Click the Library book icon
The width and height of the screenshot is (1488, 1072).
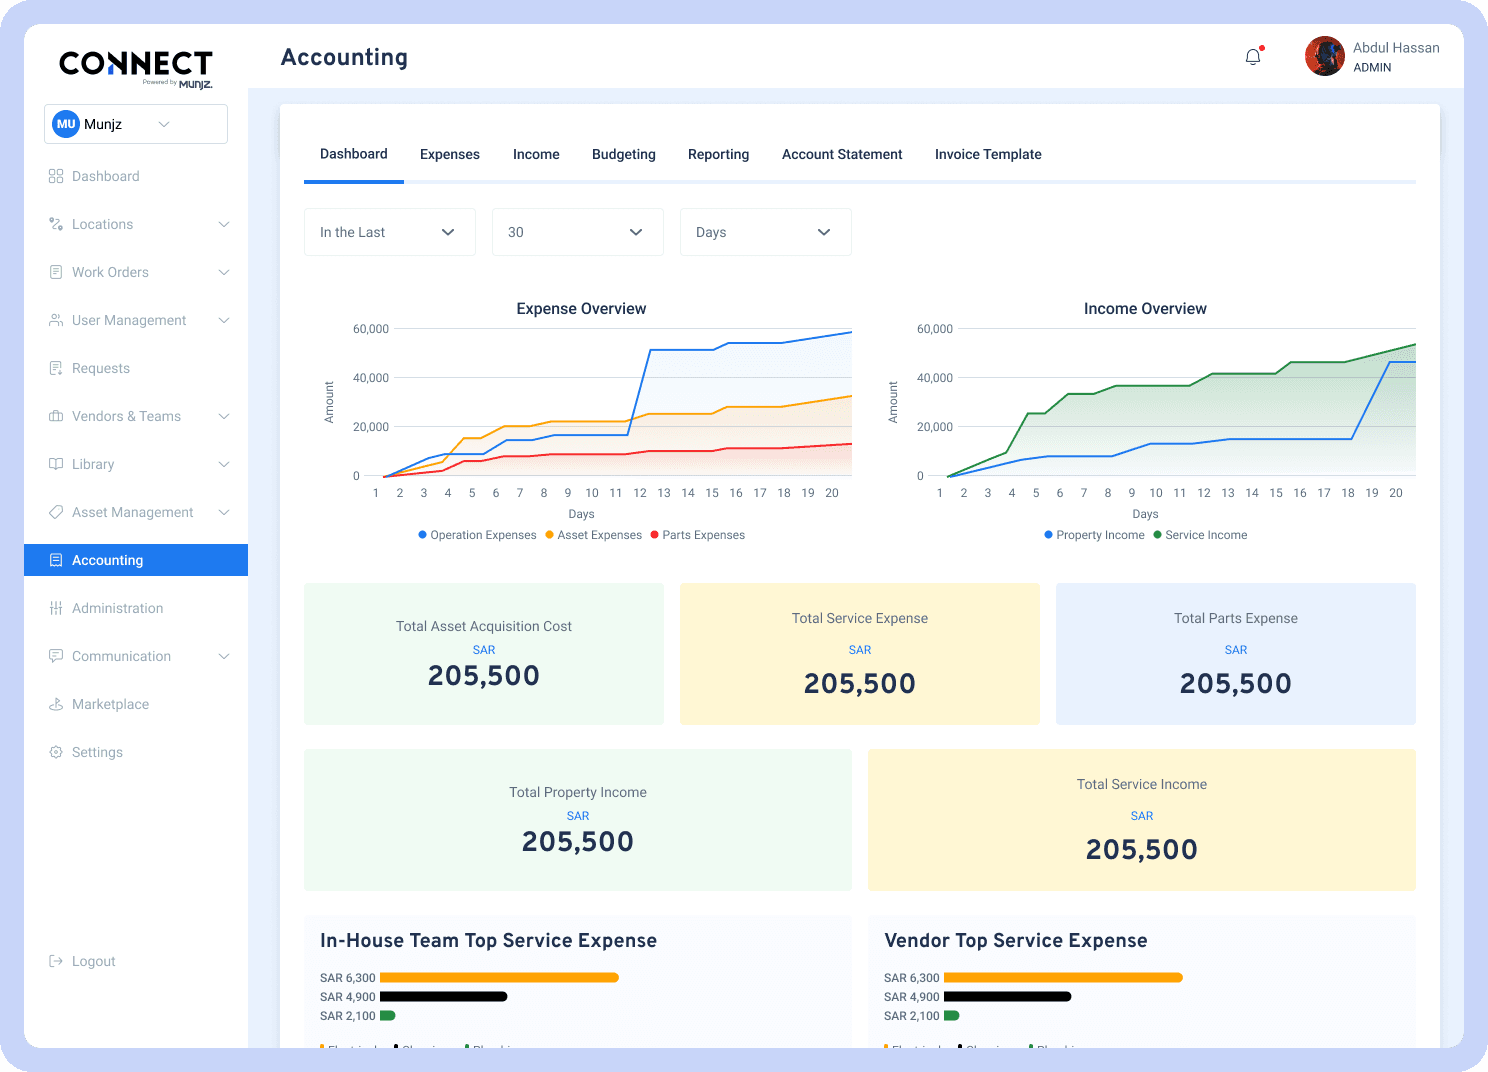click(x=56, y=464)
